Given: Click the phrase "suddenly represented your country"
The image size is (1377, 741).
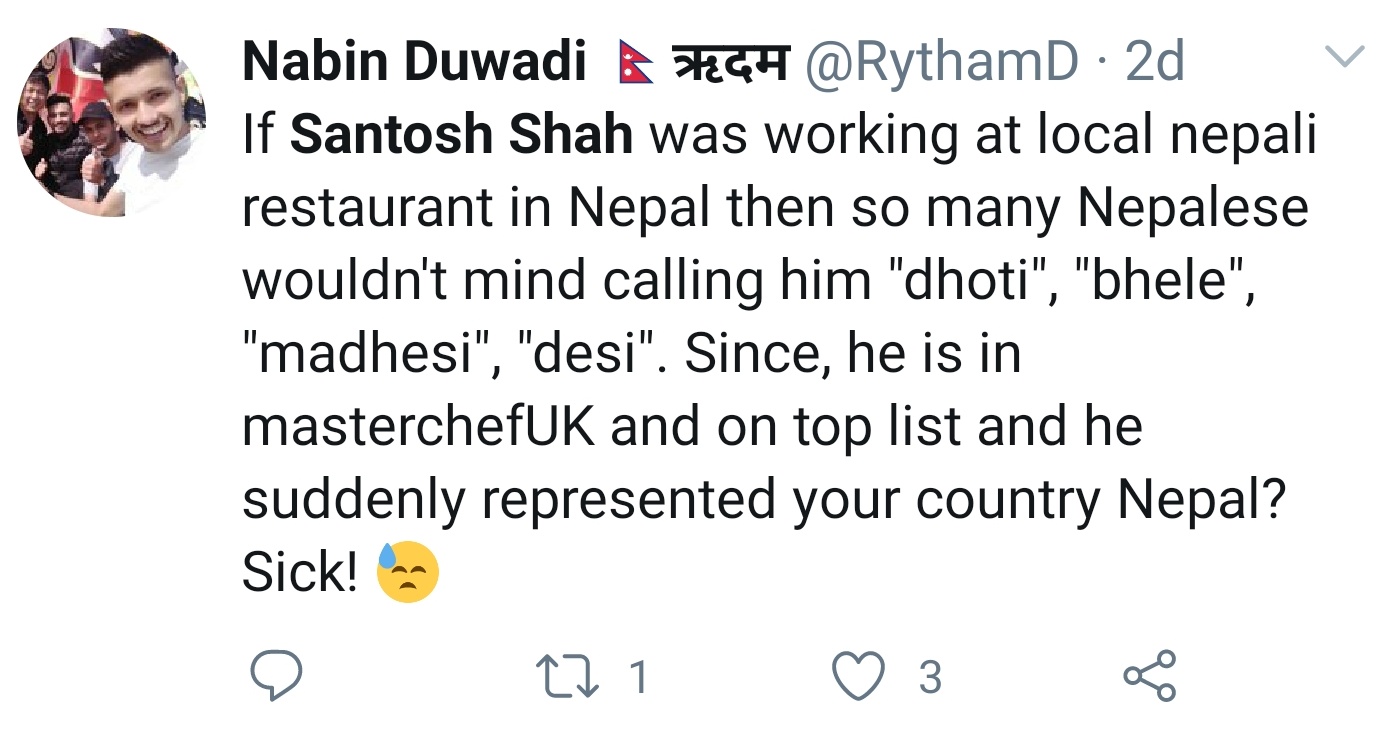Looking at the screenshot, I should [670, 500].
